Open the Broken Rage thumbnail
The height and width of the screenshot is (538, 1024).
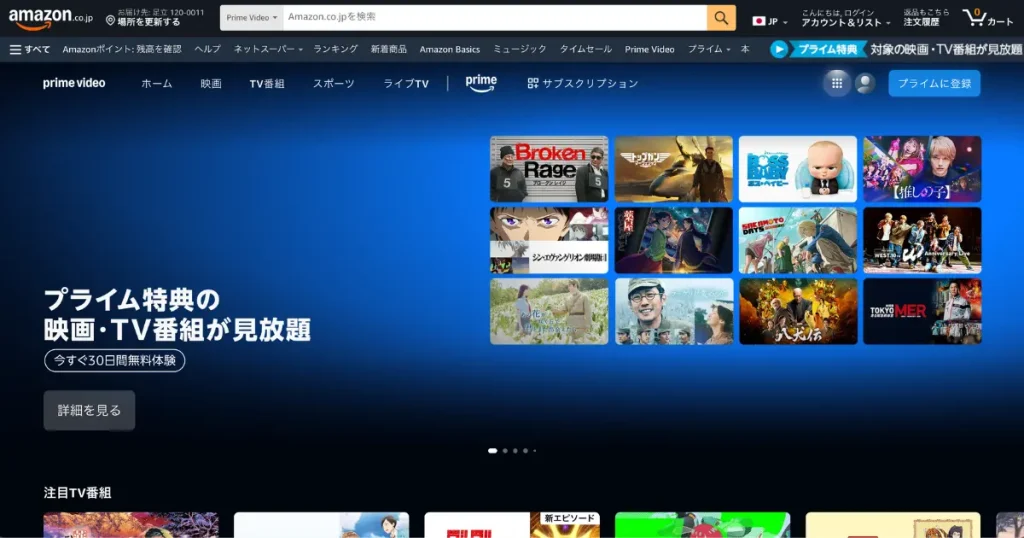tap(549, 169)
